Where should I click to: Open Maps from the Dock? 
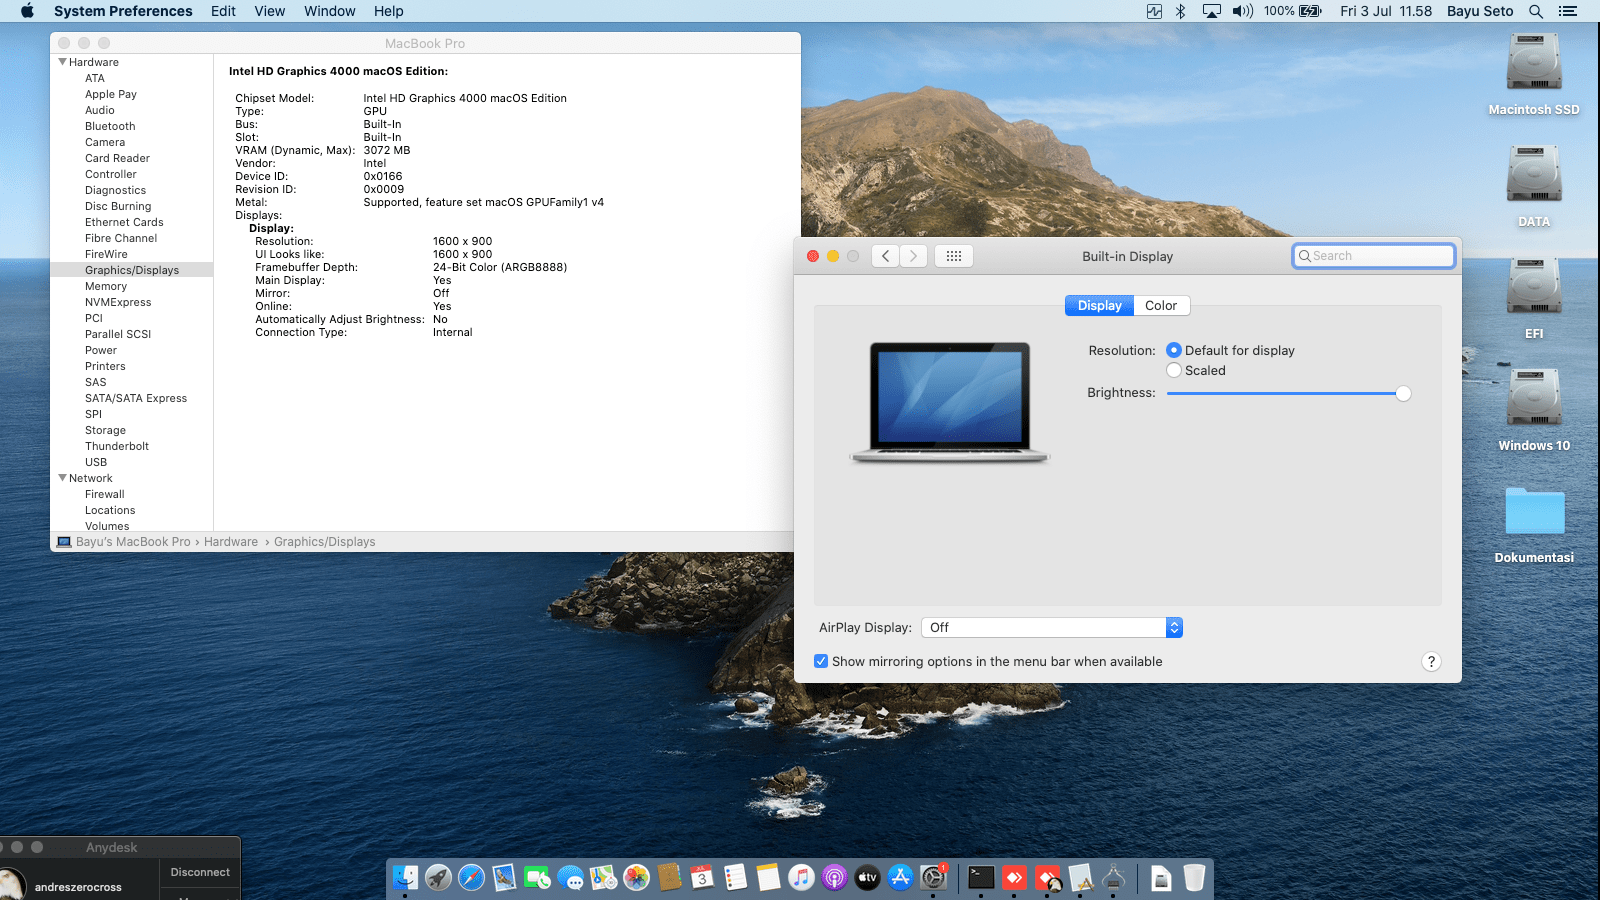coord(603,878)
